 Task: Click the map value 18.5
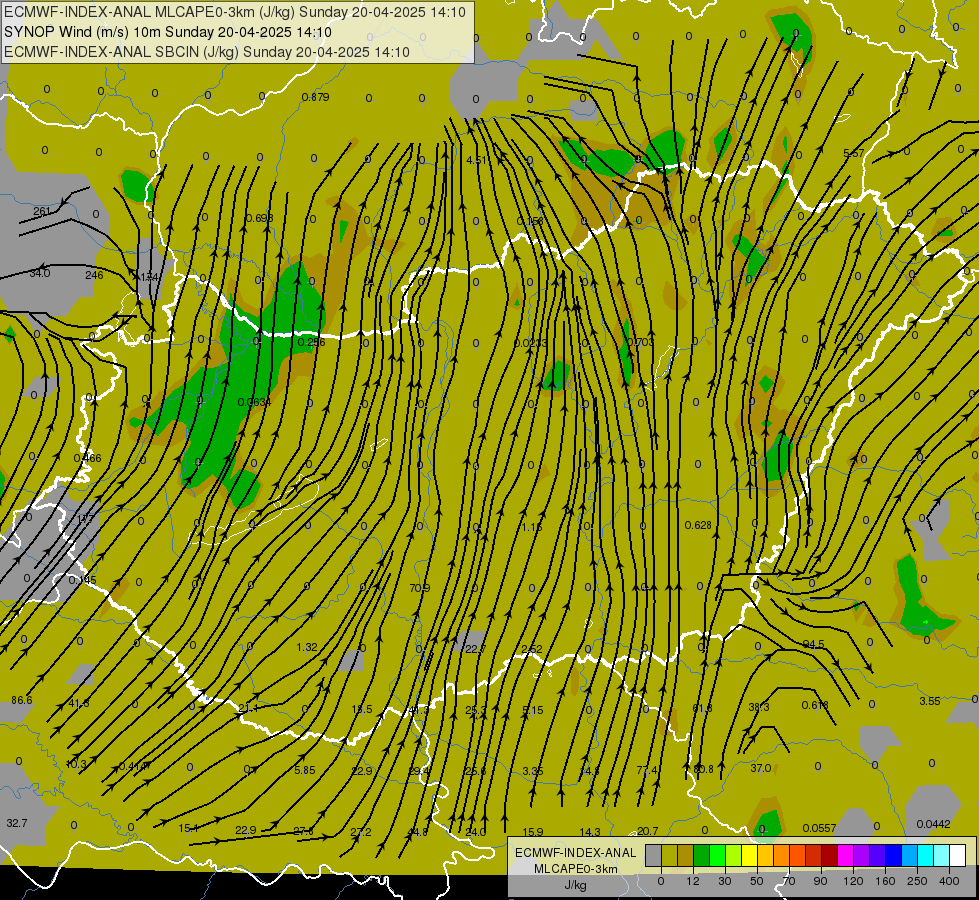362,709
